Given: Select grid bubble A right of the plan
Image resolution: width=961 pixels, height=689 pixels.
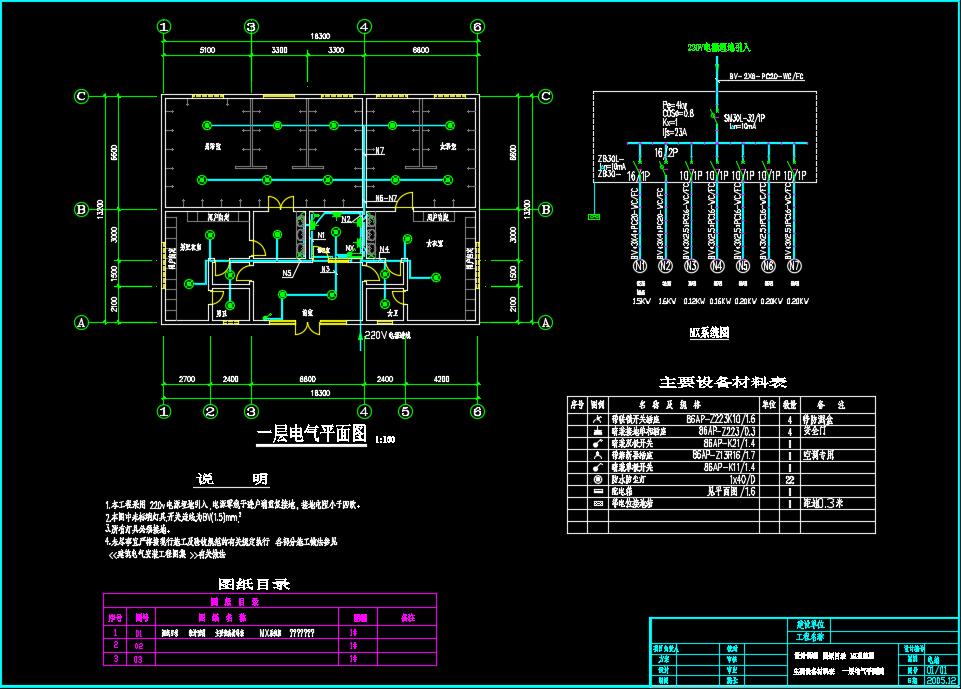Looking at the screenshot, I should (x=545, y=322).
